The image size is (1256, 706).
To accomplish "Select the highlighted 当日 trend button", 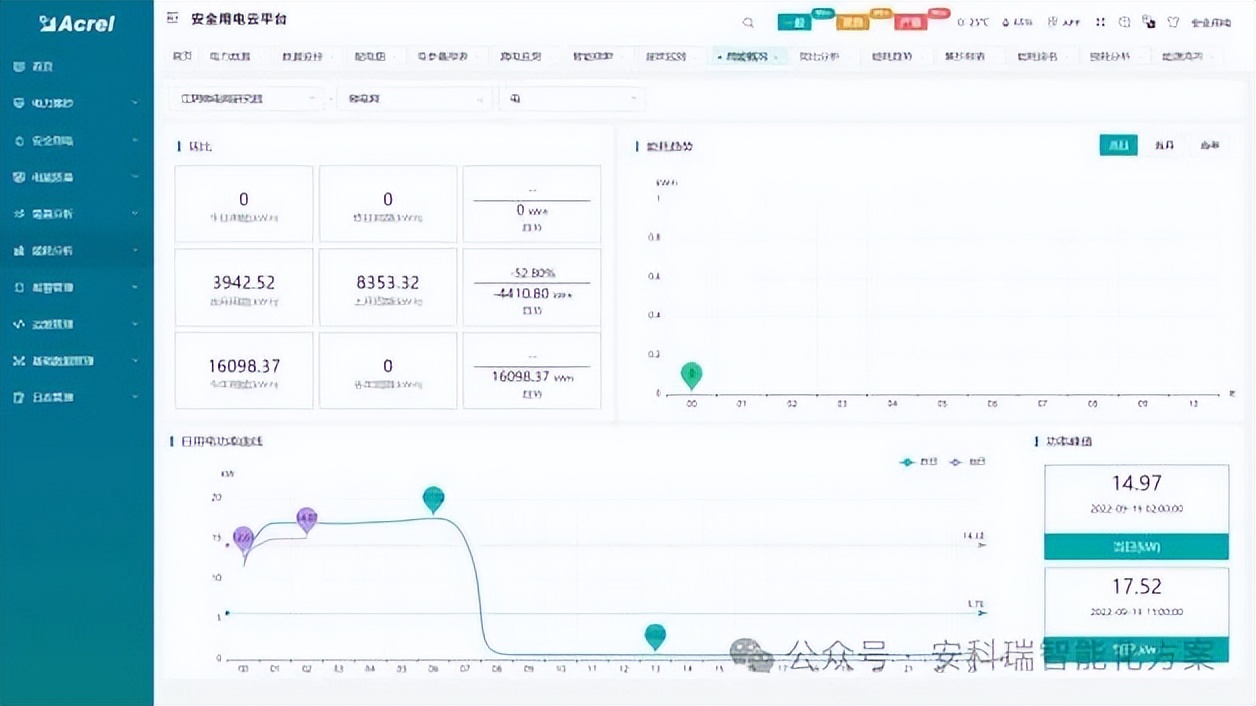I will point(1119,146).
